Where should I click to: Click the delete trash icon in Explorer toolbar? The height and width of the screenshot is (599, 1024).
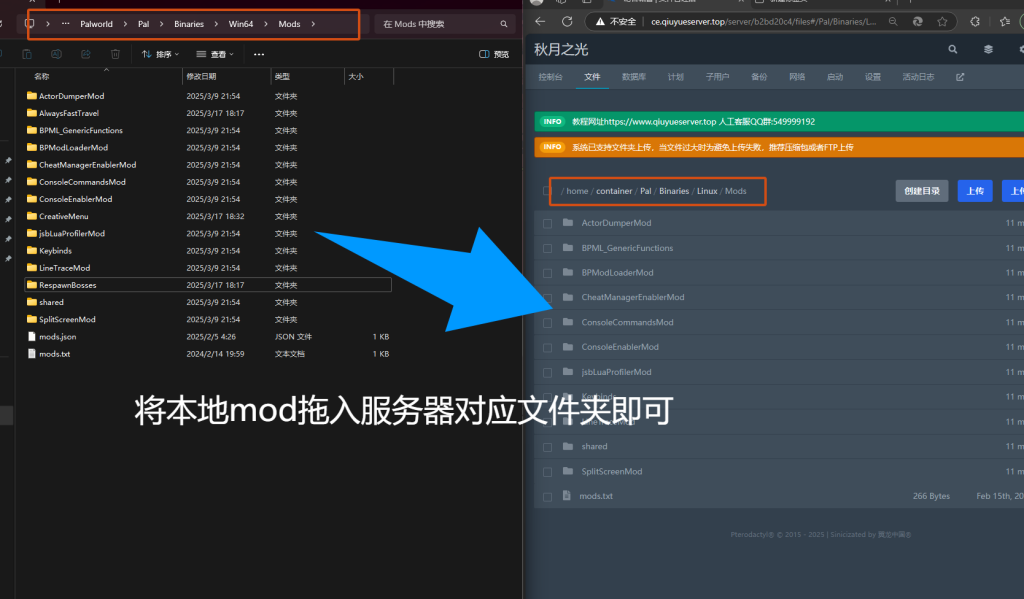pos(115,54)
